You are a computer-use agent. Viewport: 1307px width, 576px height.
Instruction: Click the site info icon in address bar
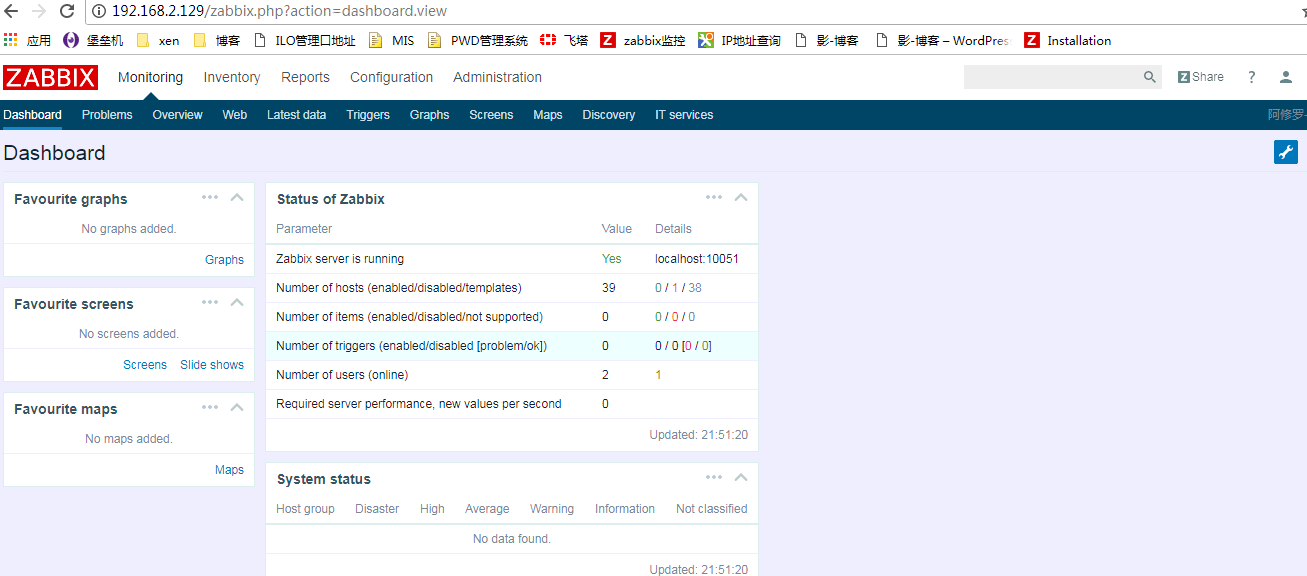[x=100, y=11]
